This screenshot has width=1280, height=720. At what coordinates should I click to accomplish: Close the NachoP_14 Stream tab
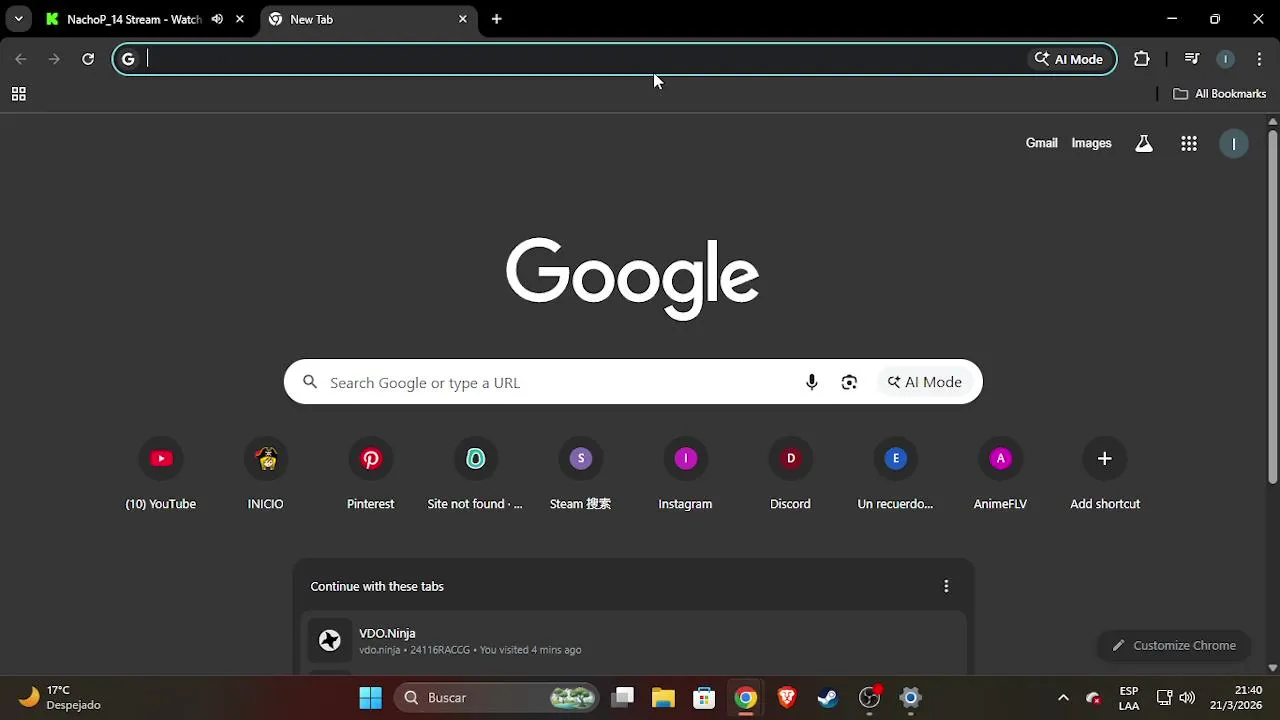tap(240, 19)
